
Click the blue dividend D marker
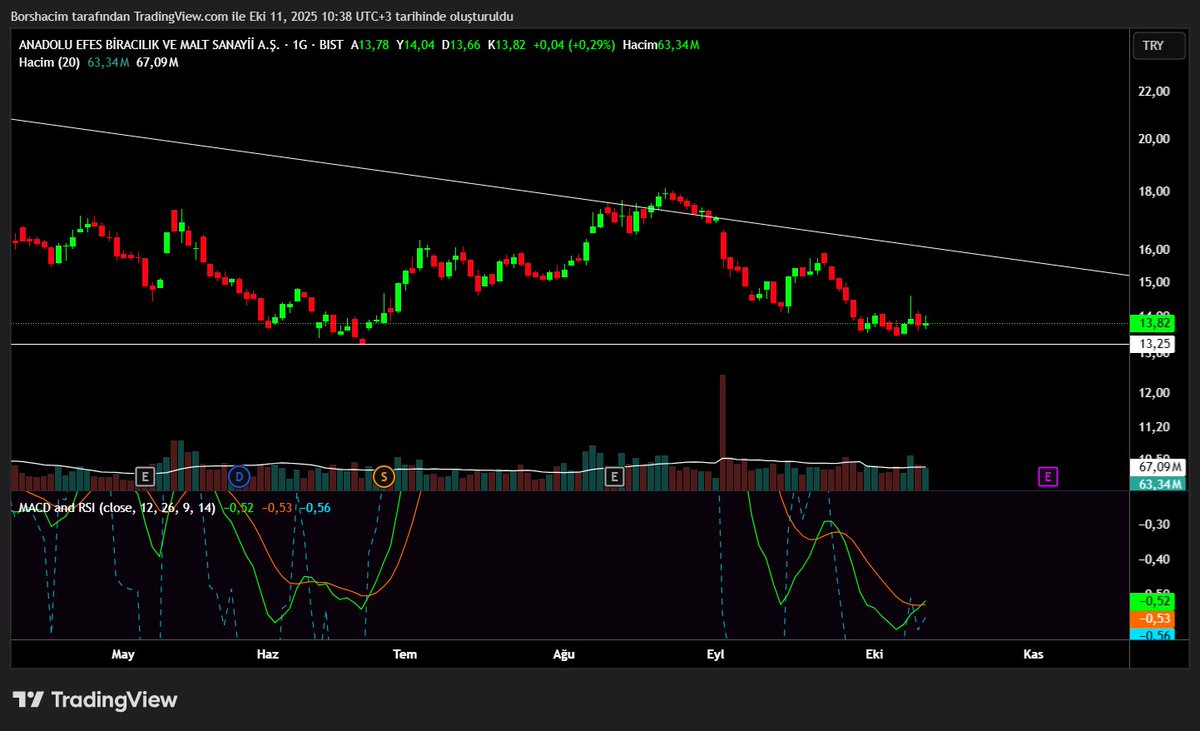pyautogui.click(x=238, y=476)
